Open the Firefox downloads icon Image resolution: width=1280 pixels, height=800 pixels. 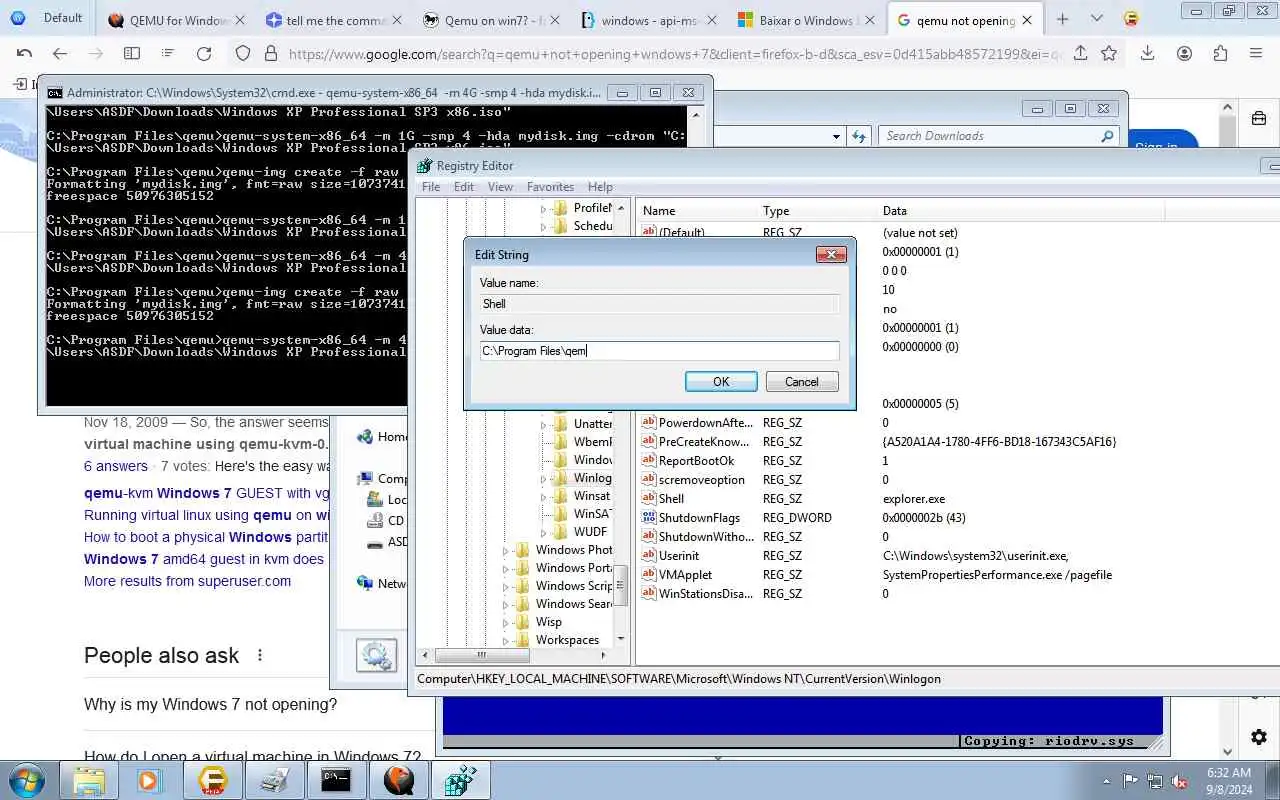coord(1148,54)
